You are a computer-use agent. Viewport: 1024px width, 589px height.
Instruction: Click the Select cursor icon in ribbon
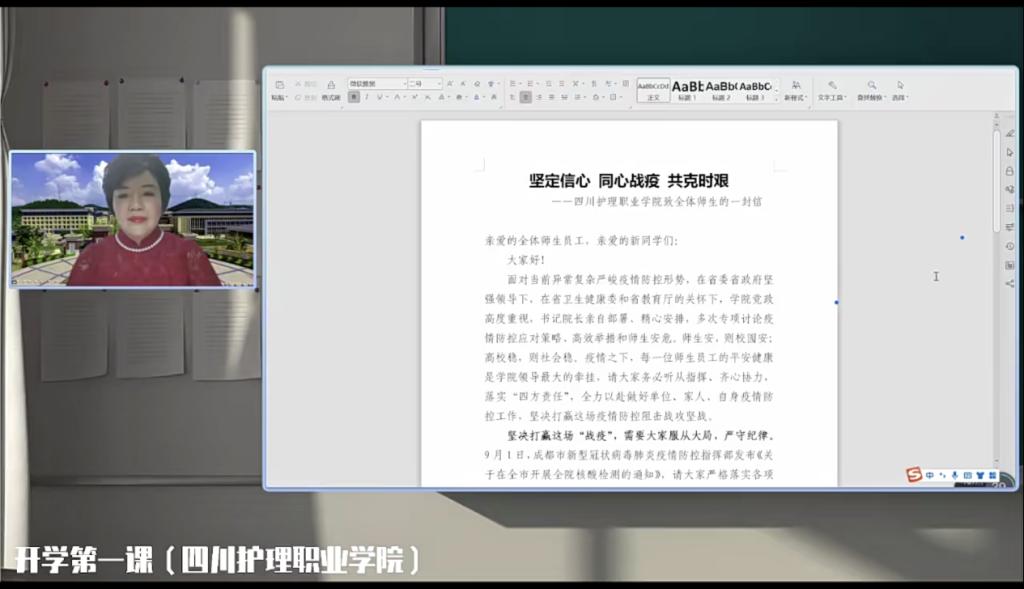900,86
